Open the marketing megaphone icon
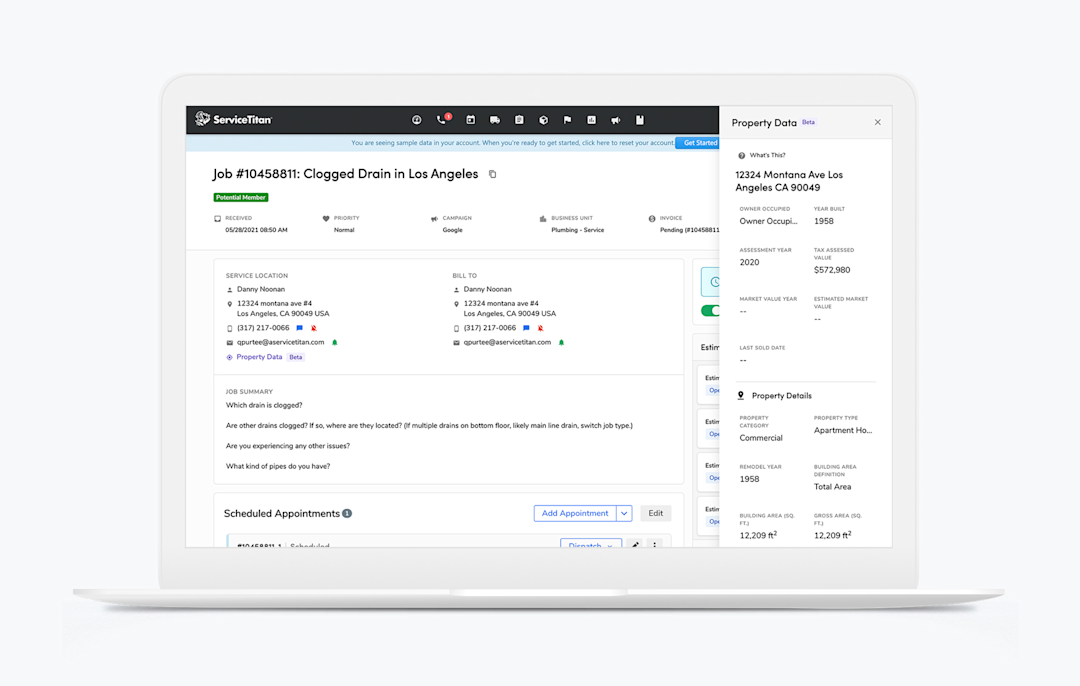This screenshot has width=1080, height=686. click(x=616, y=120)
